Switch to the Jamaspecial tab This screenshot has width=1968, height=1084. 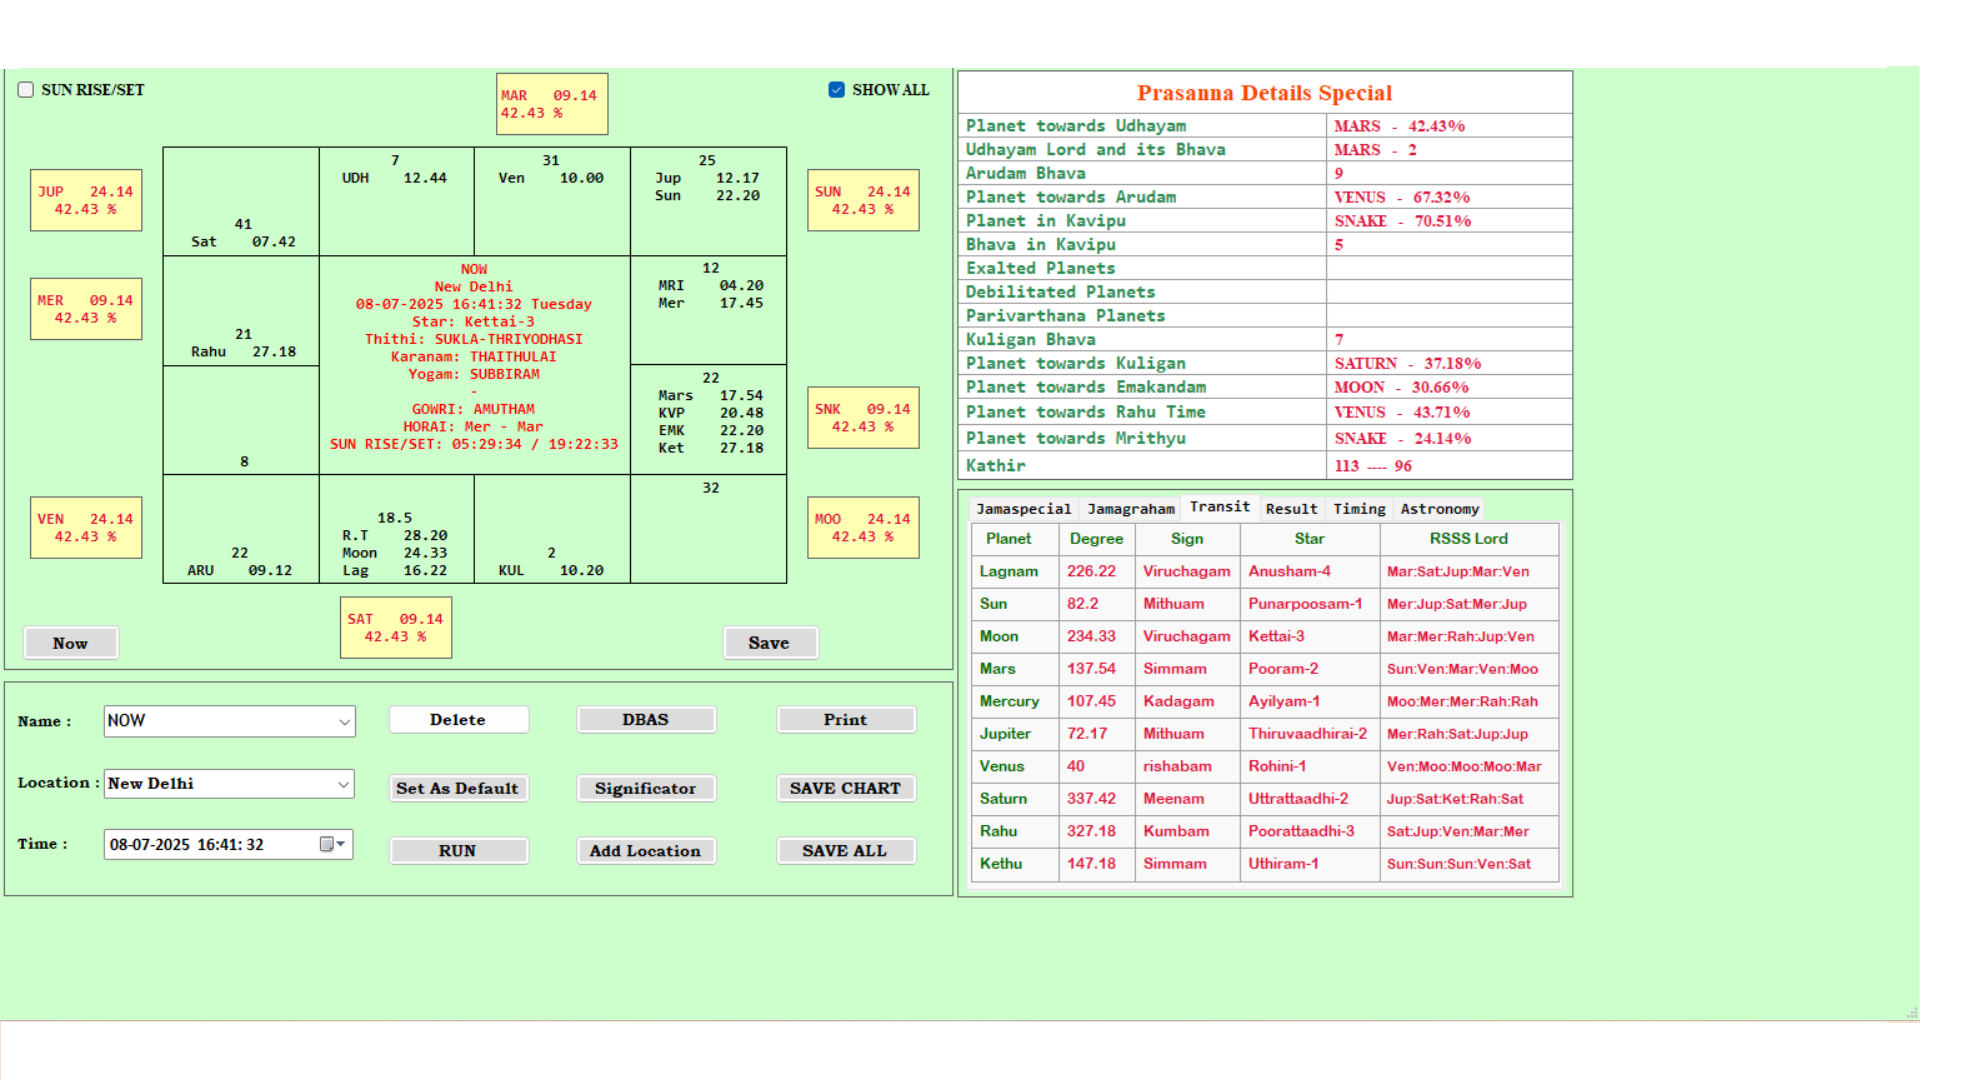tap(1024, 509)
